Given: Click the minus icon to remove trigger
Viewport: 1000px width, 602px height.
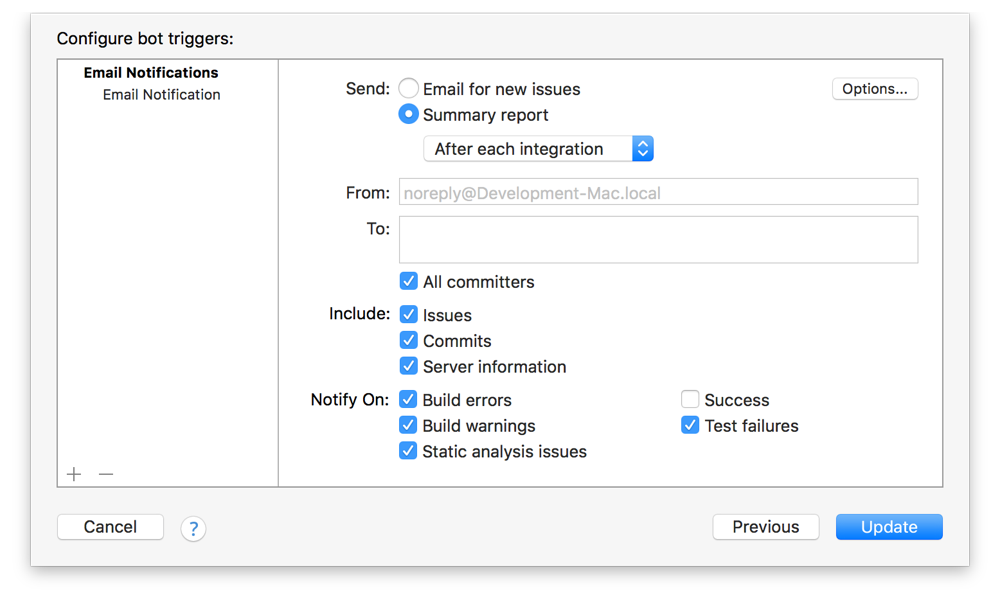Looking at the screenshot, I should 106,474.
